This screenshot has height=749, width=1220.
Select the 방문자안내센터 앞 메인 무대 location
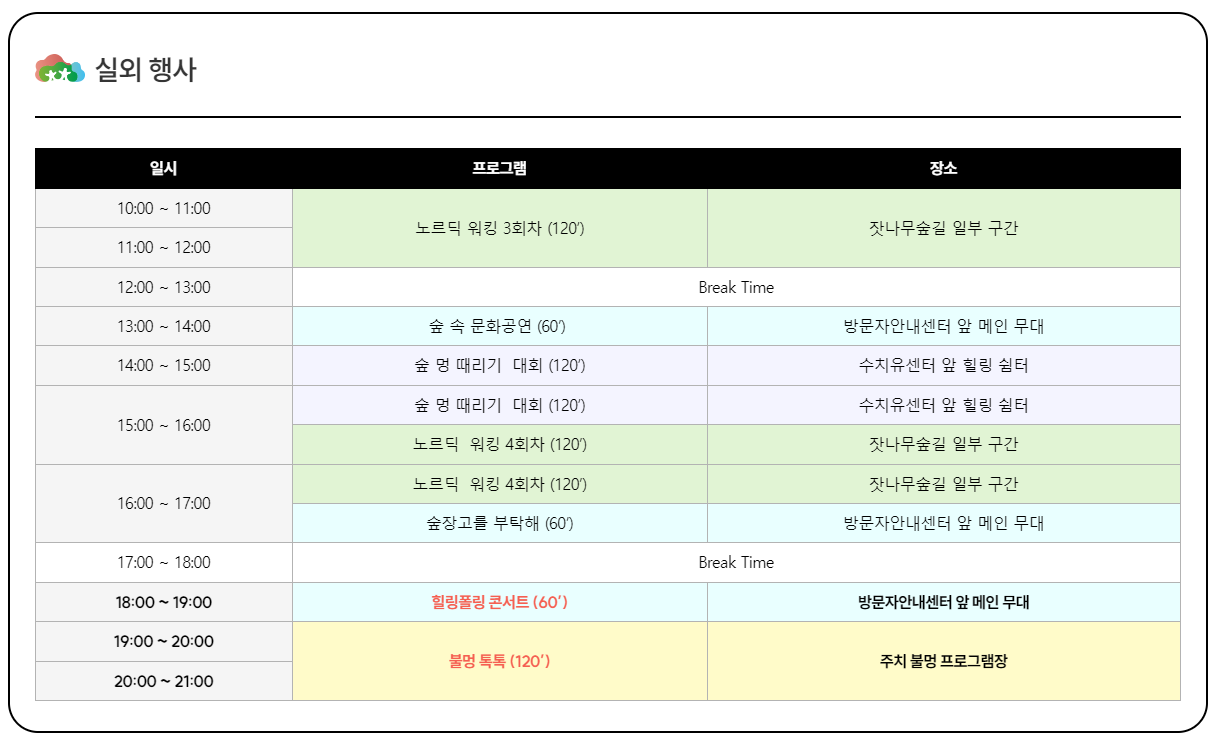(x=943, y=325)
